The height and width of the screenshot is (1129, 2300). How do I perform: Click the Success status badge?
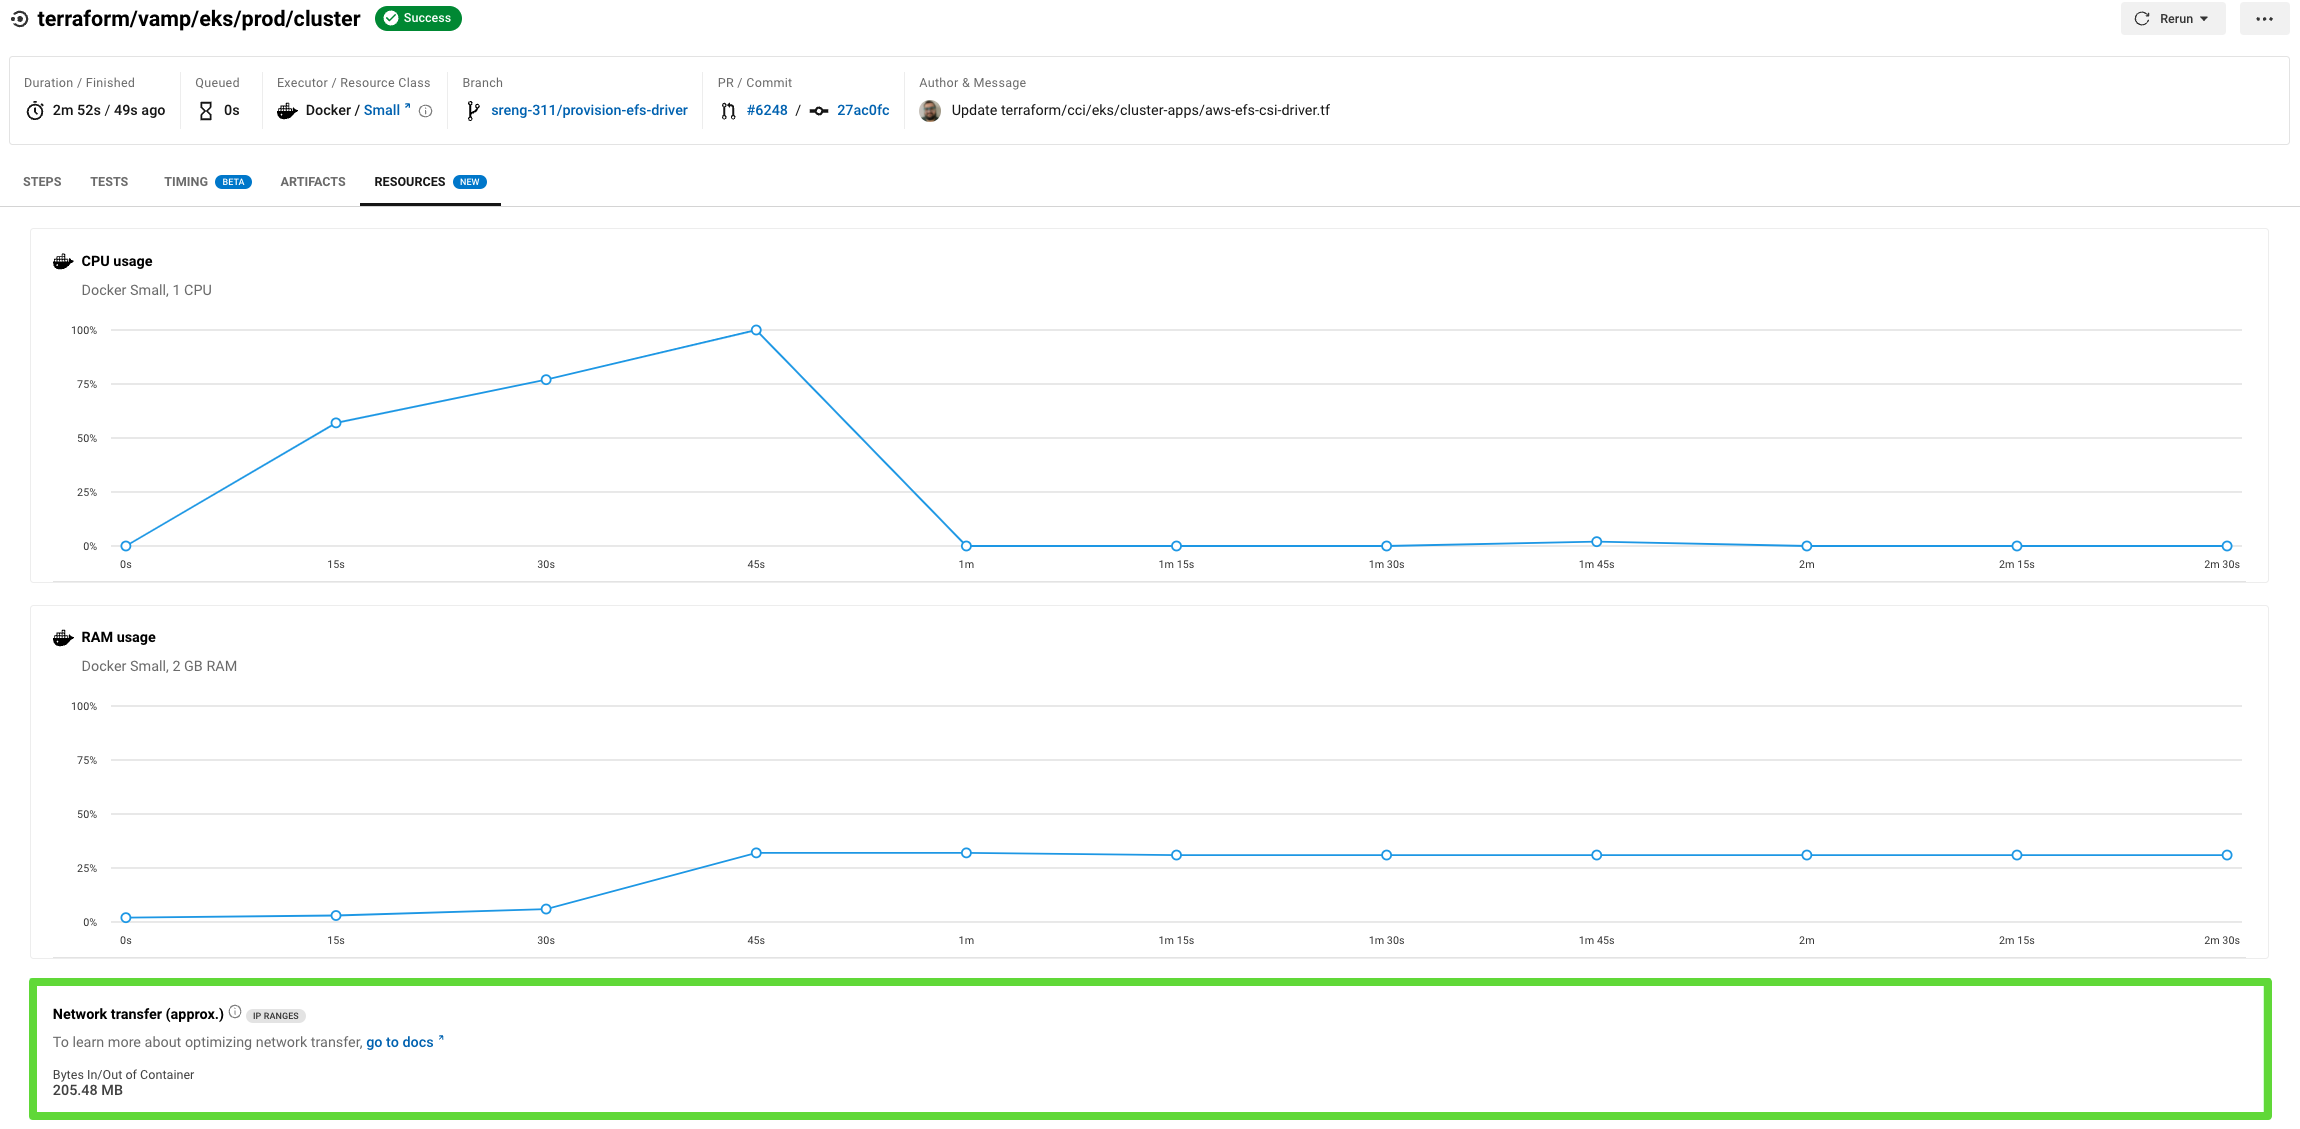pos(420,18)
